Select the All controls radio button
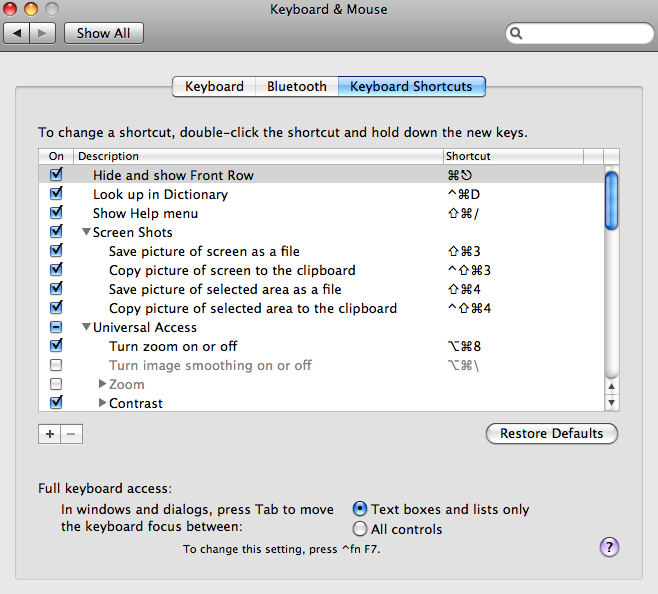This screenshot has width=658, height=594. coord(360,529)
